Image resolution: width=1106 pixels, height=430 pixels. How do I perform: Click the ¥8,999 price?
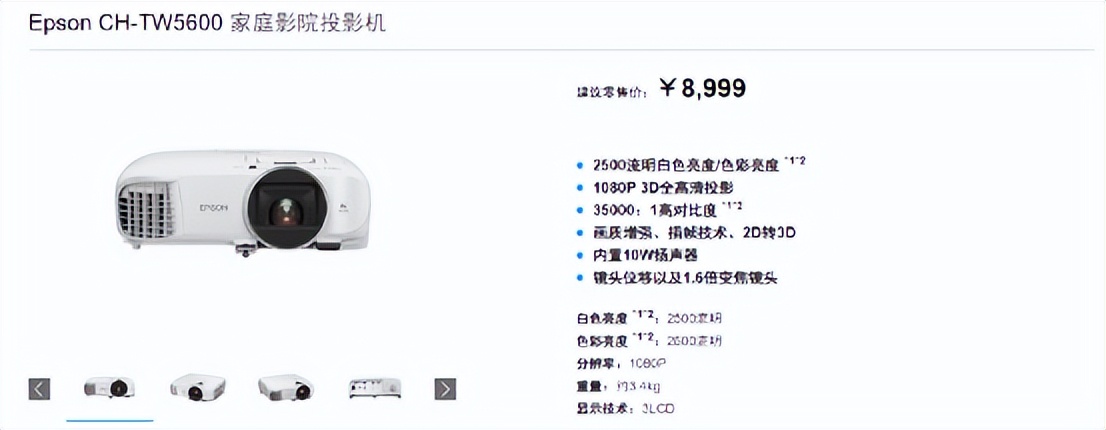(x=703, y=88)
